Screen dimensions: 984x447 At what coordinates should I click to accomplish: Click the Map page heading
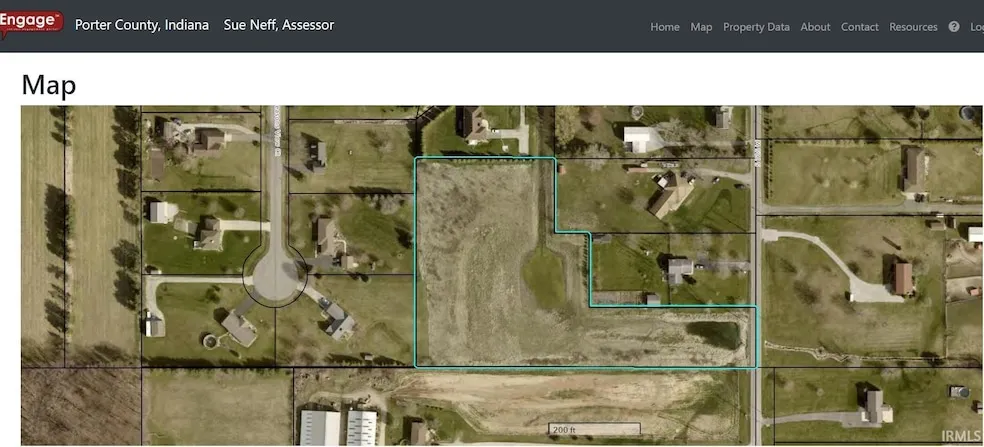[48, 85]
